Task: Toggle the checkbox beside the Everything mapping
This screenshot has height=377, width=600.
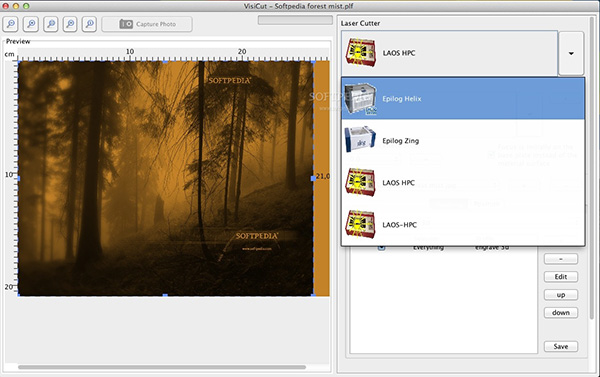Action: point(382,248)
